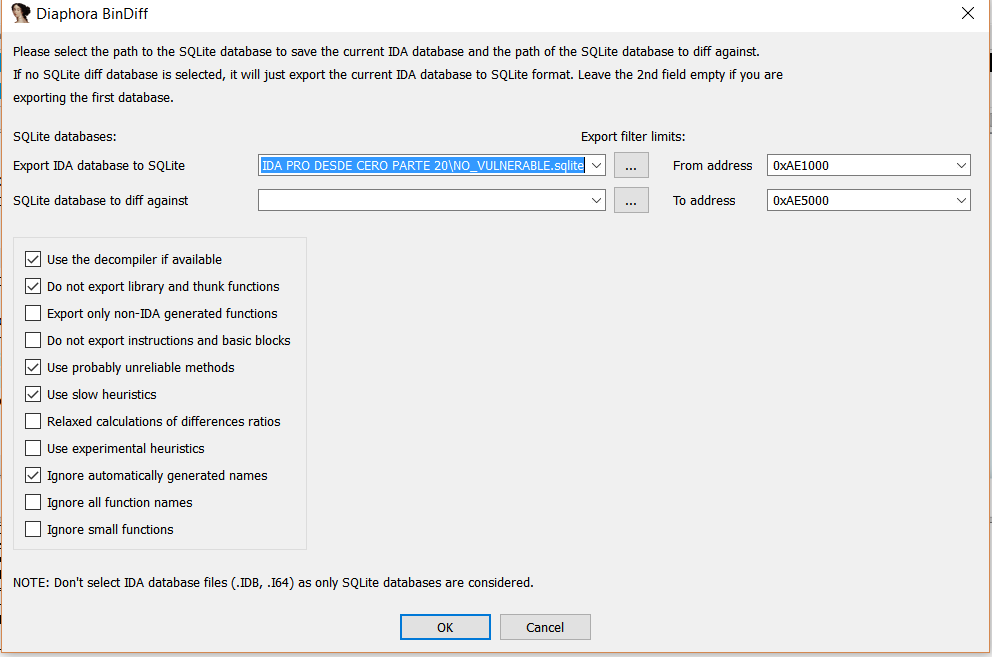Turn on Use experimental heuristics

click(x=33, y=449)
